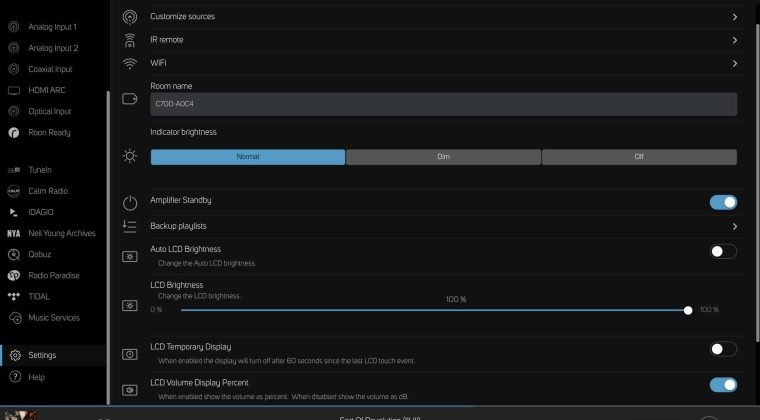Viewport: 760px width, 420px height.
Task: Select the Qobuz icon in sidebar
Action: (x=14, y=254)
